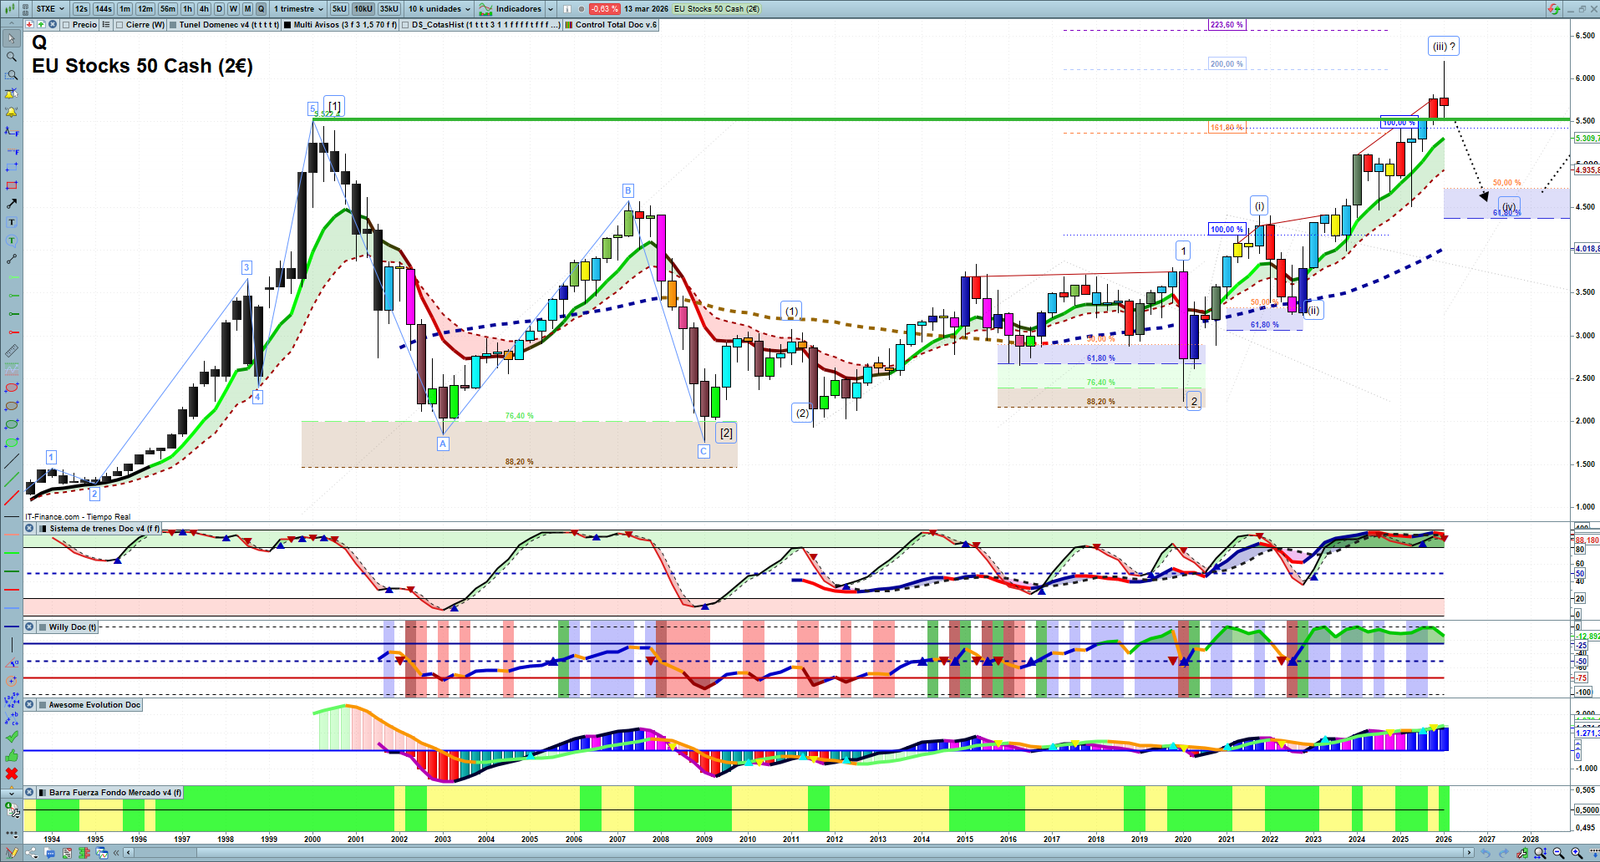Select the ruler measurement tool
Image resolution: width=1600 pixels, height=862 pixels.
click(x=12, y=351)
